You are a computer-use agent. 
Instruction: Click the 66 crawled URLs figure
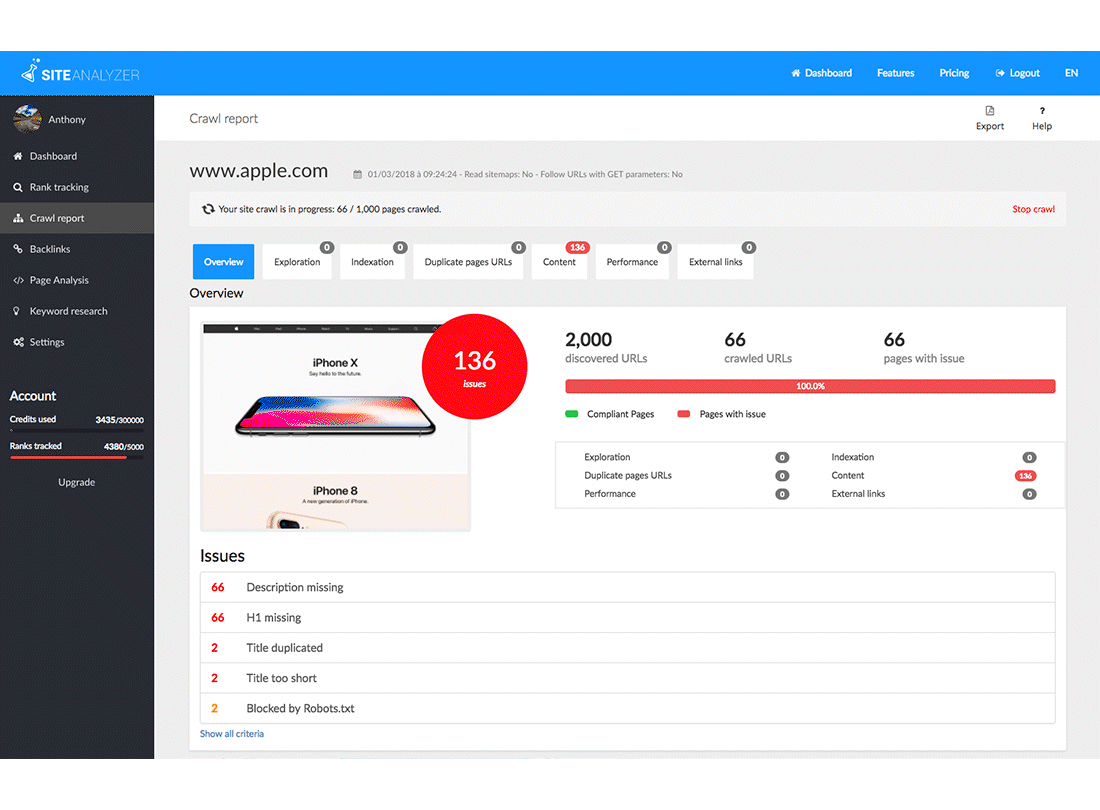tap(735, 340)
